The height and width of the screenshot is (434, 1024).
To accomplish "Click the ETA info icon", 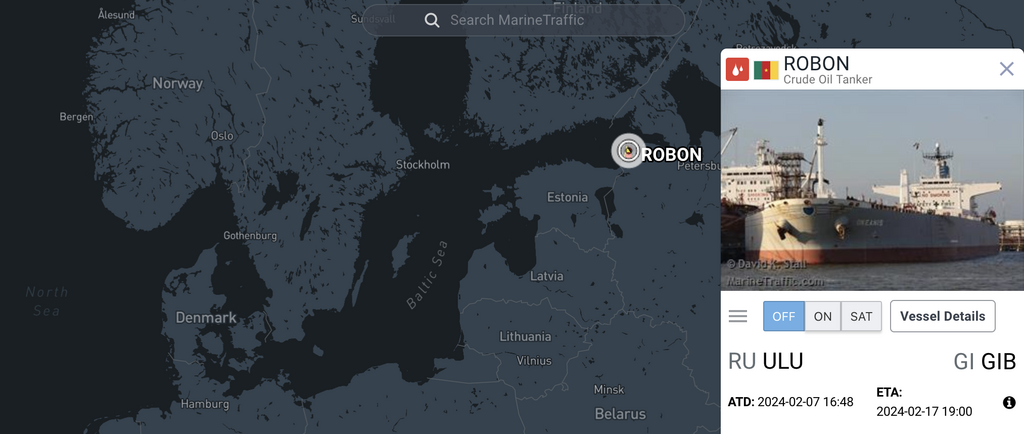I will click(1009, 402).
